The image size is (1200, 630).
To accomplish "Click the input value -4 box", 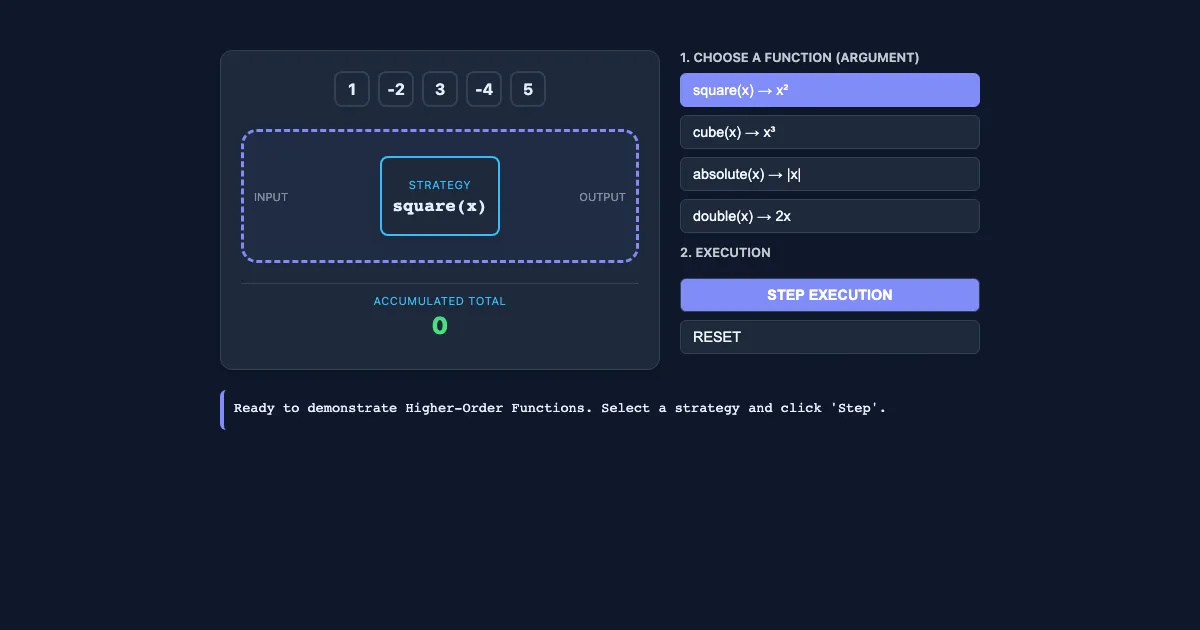I will (484, 89).
